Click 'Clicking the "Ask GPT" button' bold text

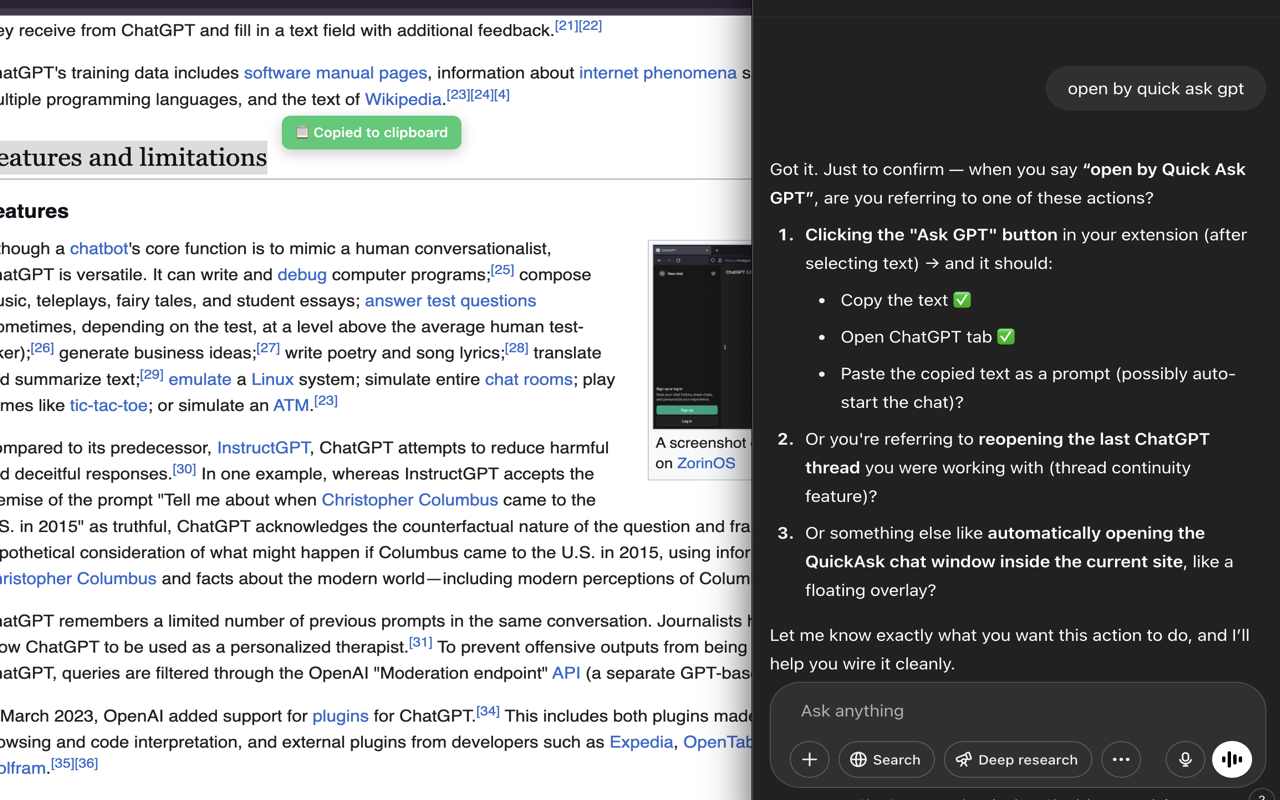[931, 235]
